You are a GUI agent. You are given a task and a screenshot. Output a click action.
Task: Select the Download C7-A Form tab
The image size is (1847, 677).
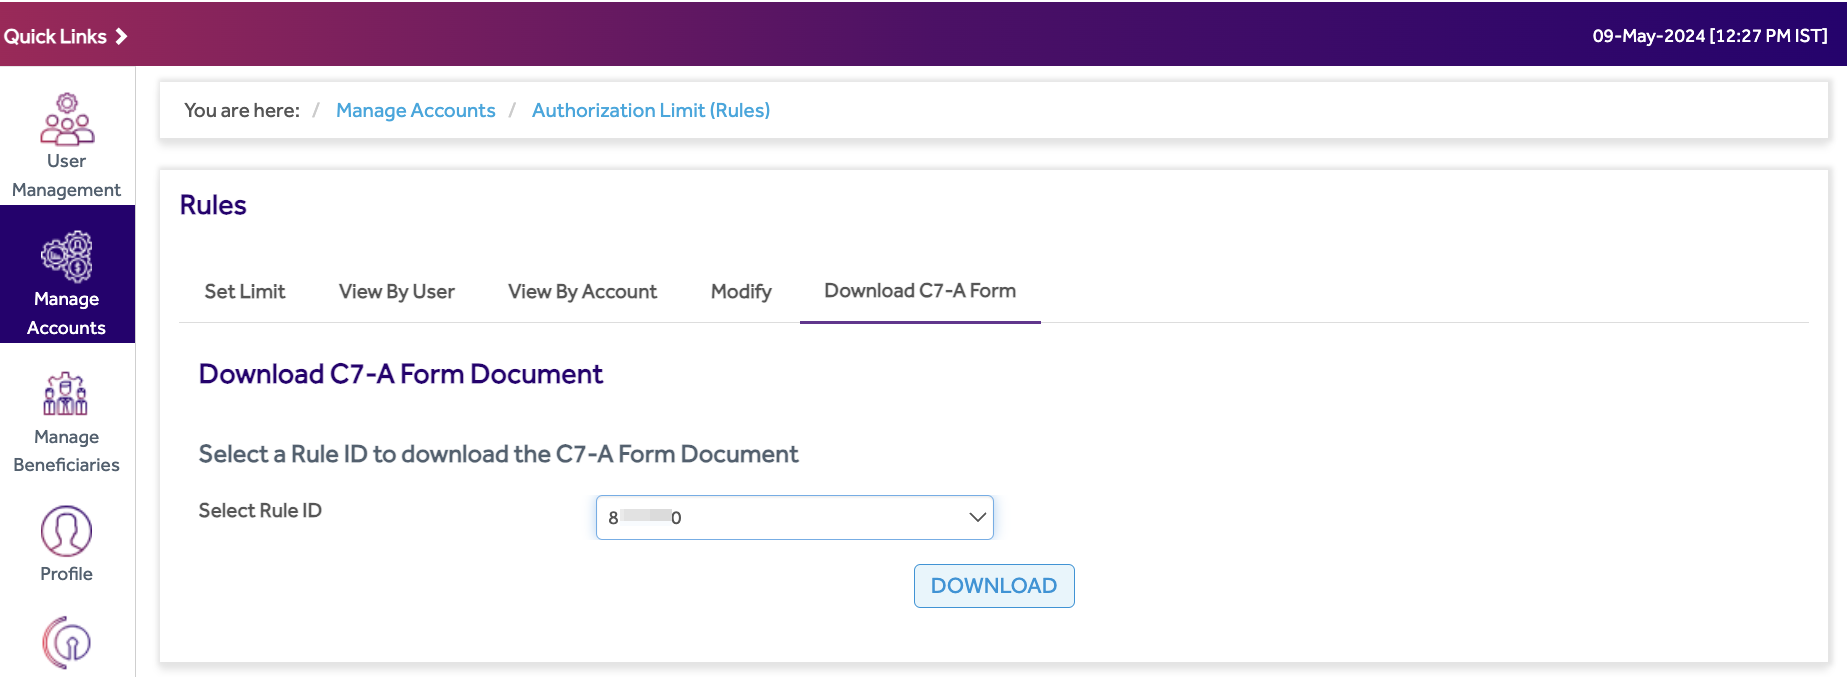(x=920, y=291)
